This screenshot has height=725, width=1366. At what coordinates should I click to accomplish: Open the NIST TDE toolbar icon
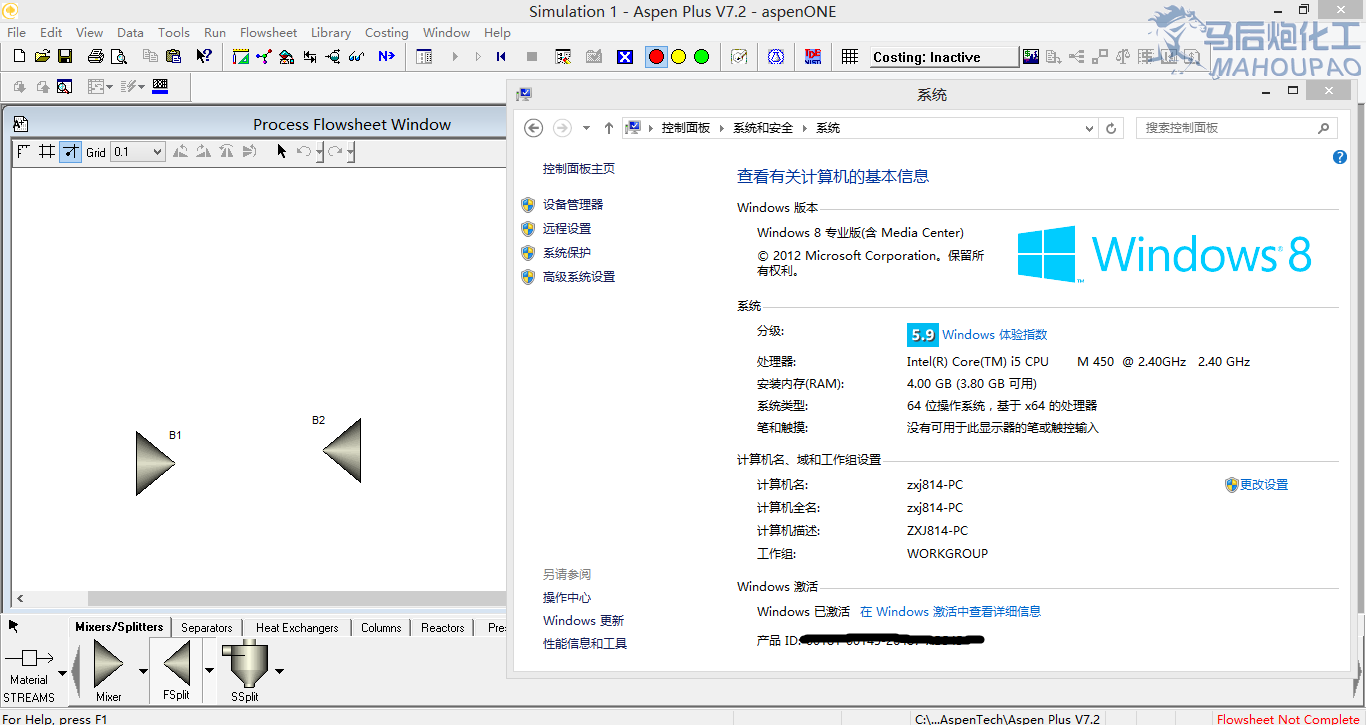tap(812, 56)
